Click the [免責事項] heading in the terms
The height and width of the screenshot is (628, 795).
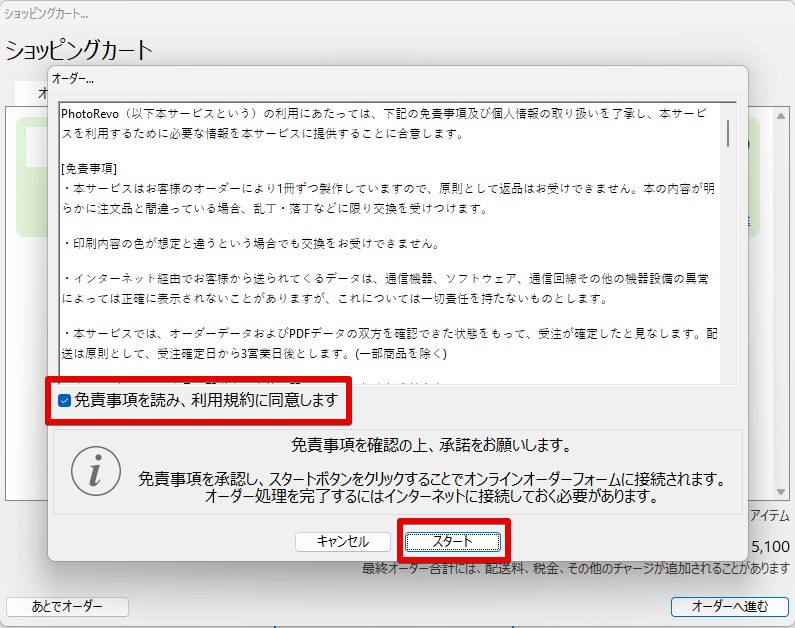coord(89,168)
